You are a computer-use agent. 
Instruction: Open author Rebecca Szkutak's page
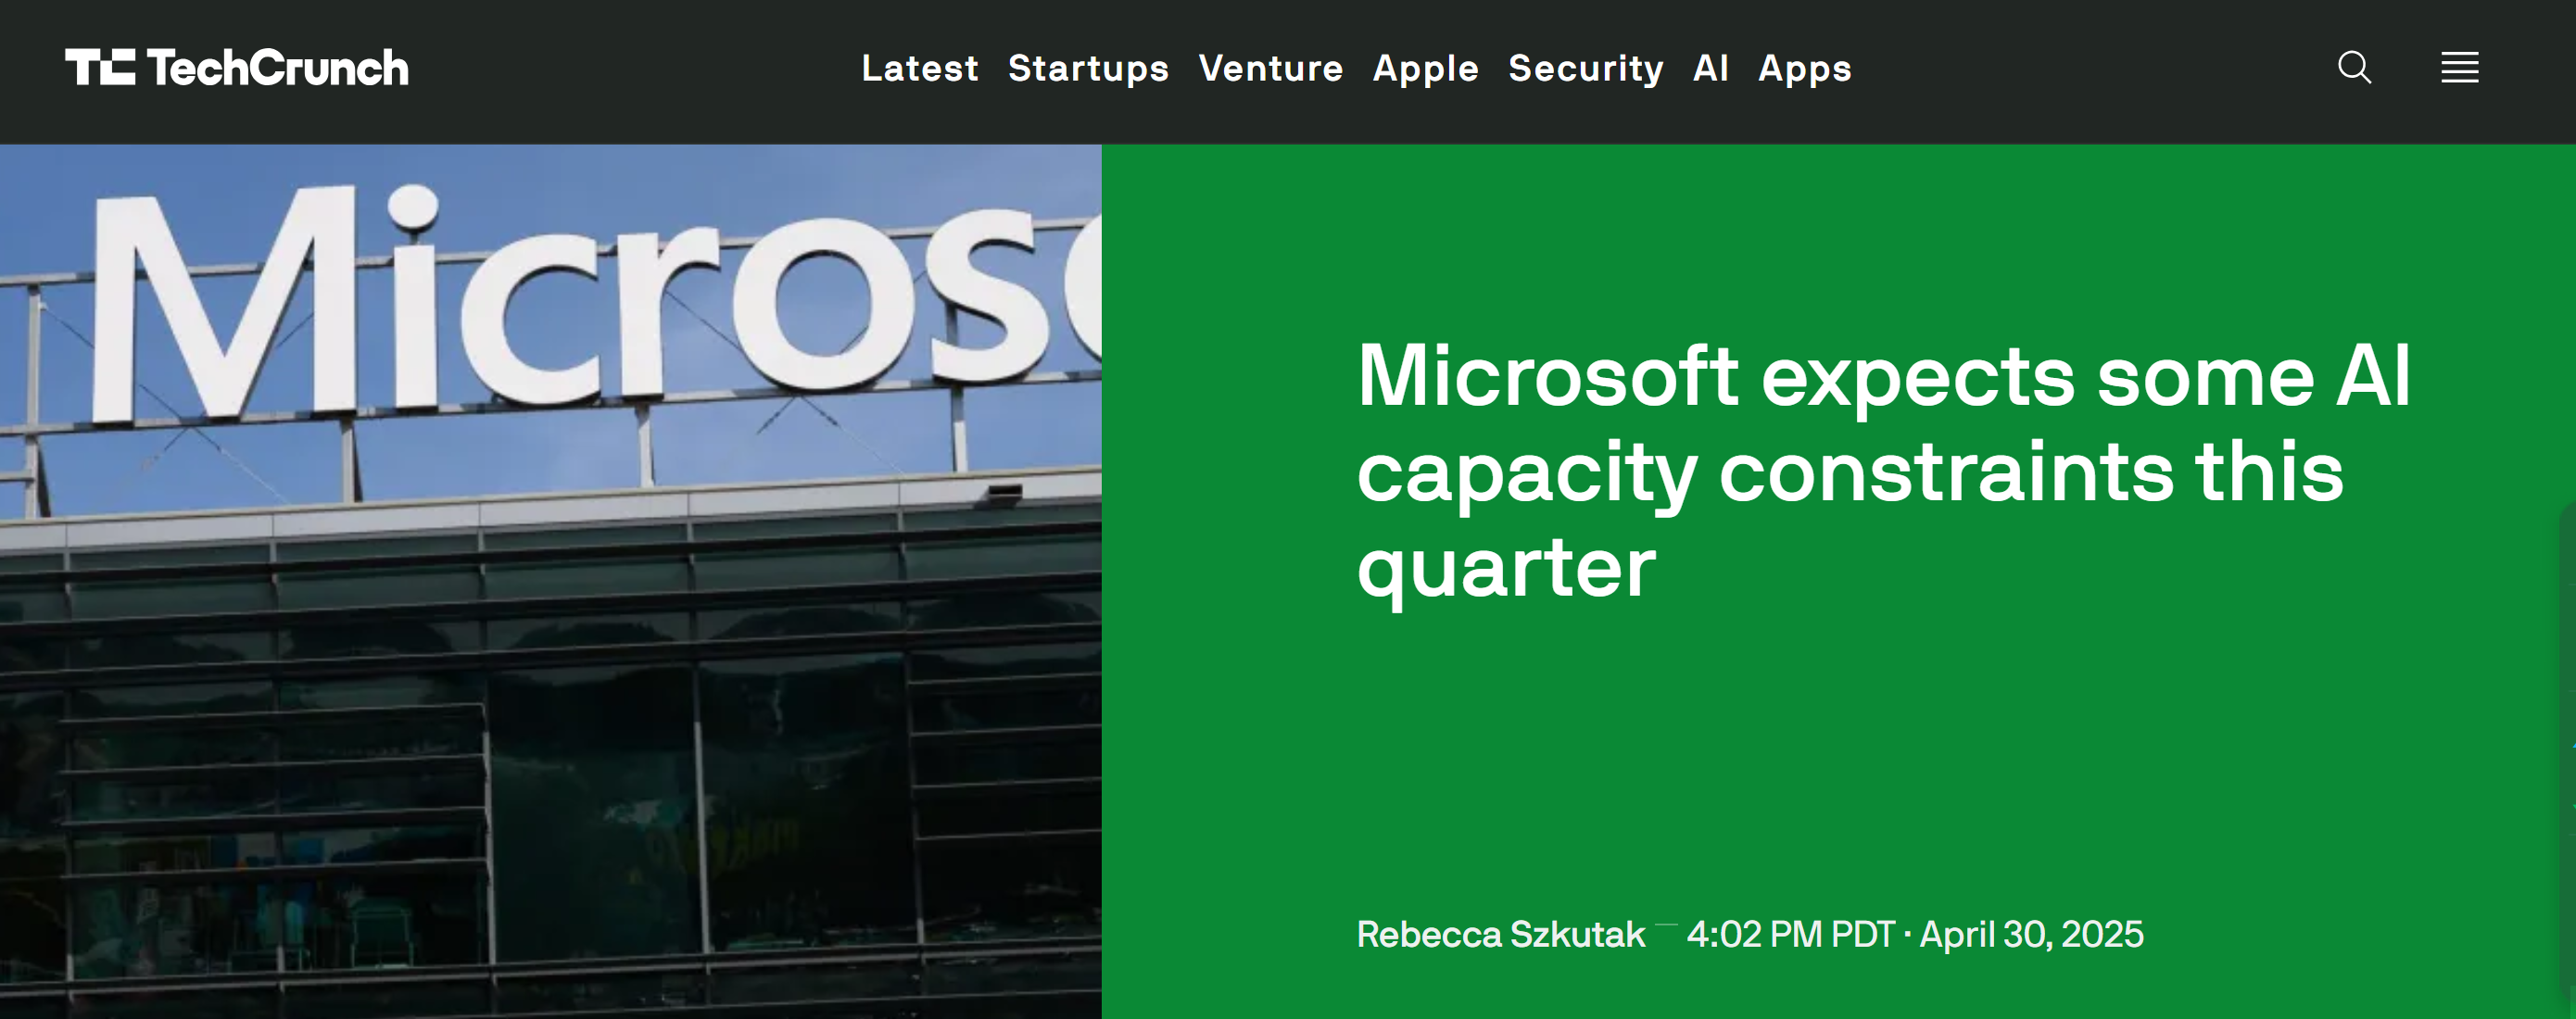click(1500, 934)
